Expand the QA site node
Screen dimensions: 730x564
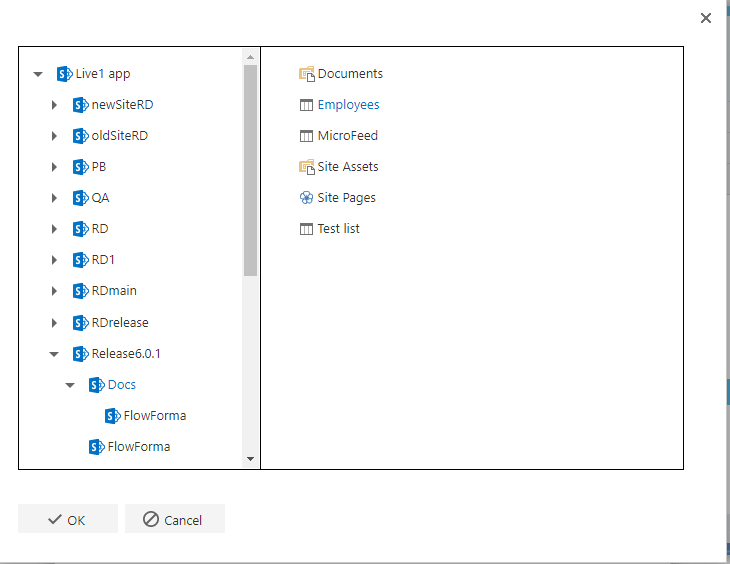point(54,198)
